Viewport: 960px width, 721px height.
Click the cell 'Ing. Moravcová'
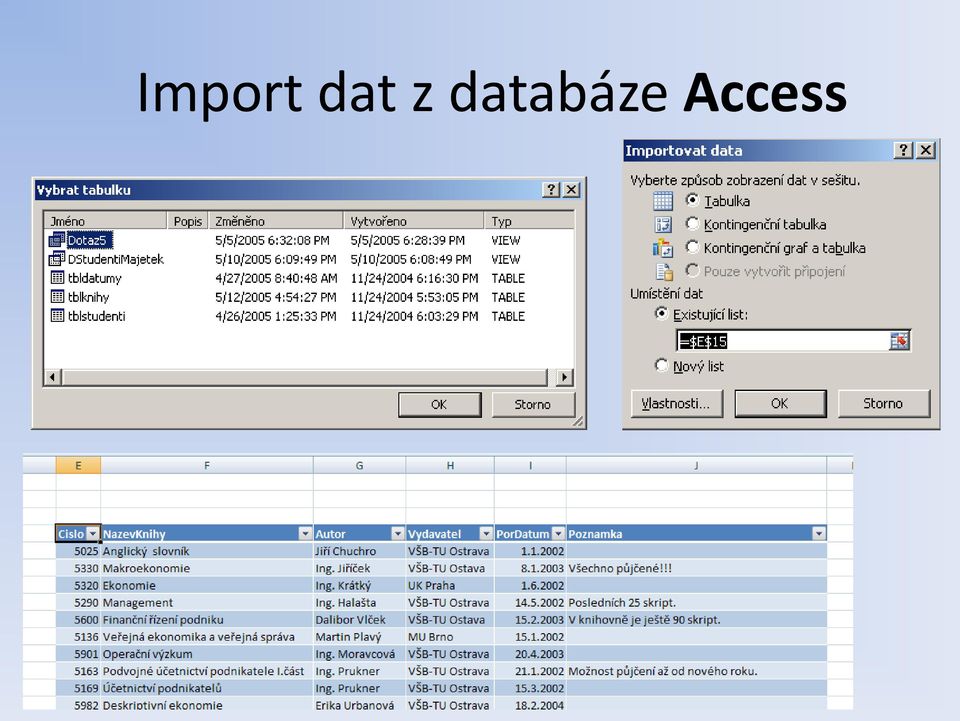359,654
